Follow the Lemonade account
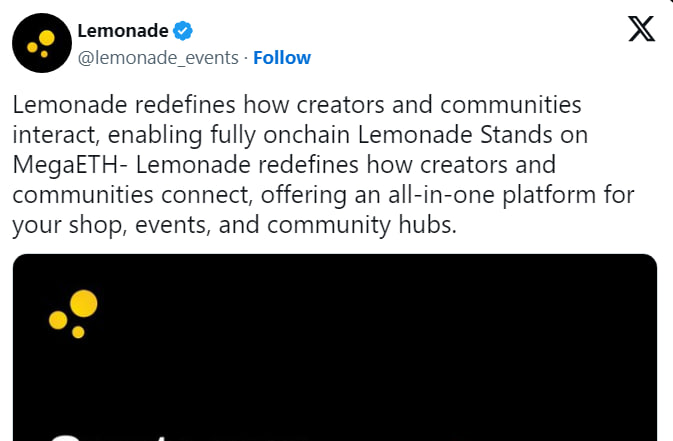Screen dimensions: 673x441 tap(282, 58)
